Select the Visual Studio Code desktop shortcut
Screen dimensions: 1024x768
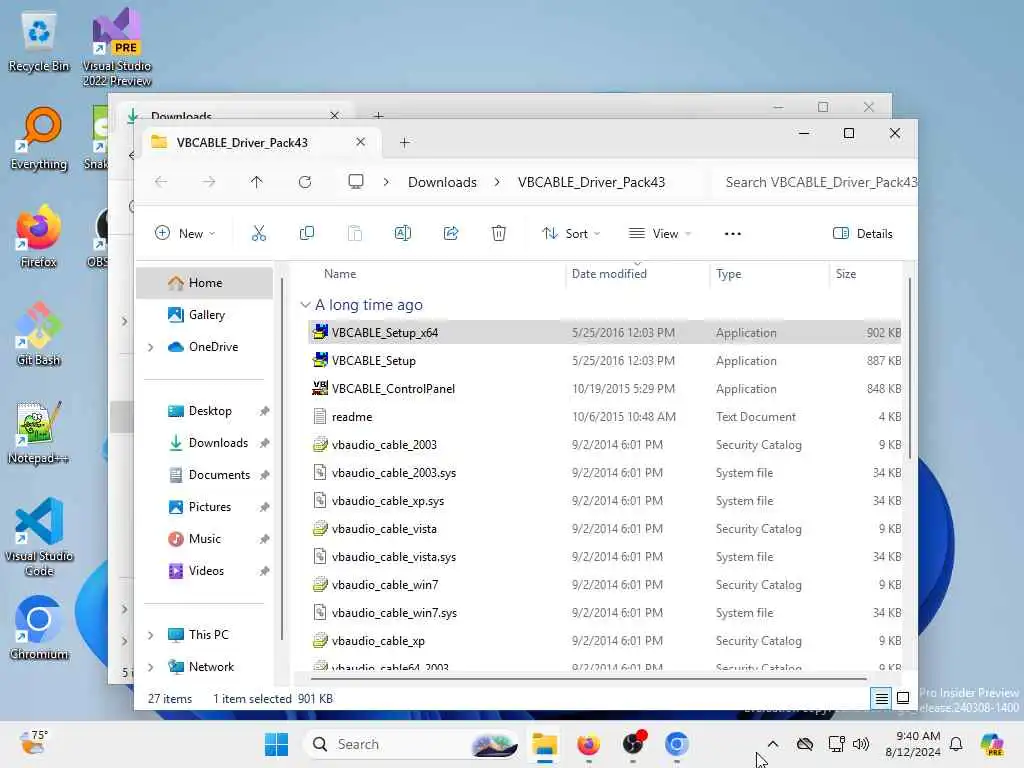click(39, 537)
